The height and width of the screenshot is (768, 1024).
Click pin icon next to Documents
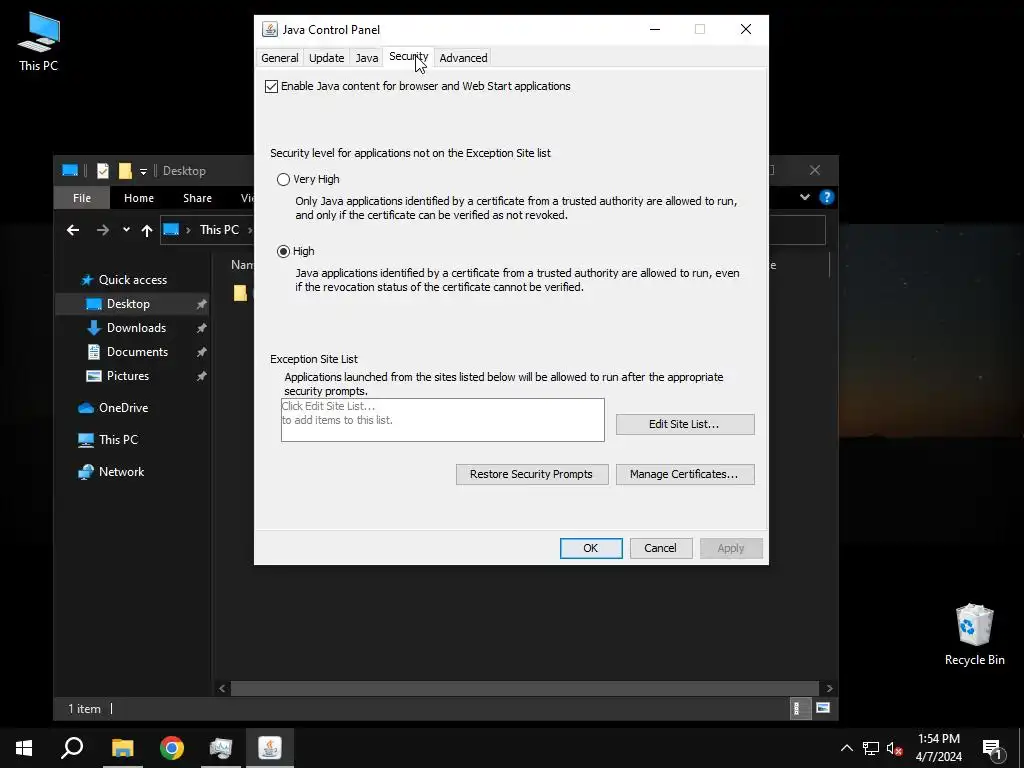[202, 353]
